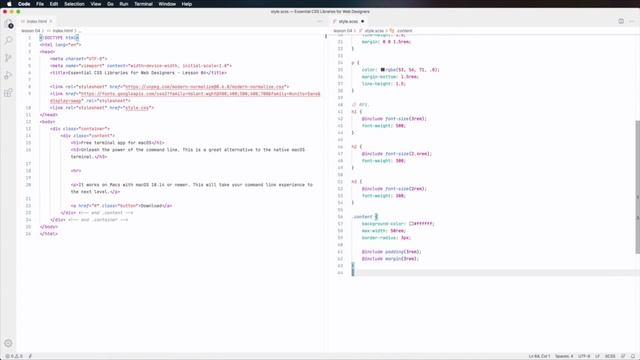Click the 'Free terminal app for macOS' h1 line
Viewport: 640px width, 360px height.
[118, 143]
